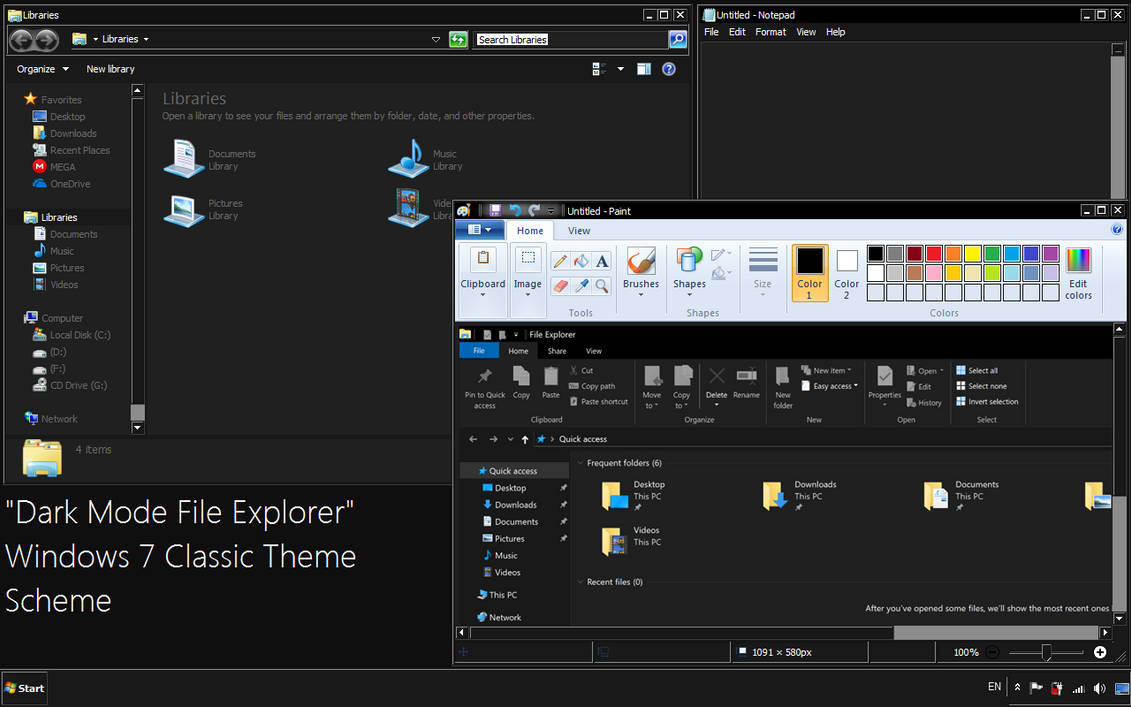Select Network in Libraries navigation pane

(51, 418)
